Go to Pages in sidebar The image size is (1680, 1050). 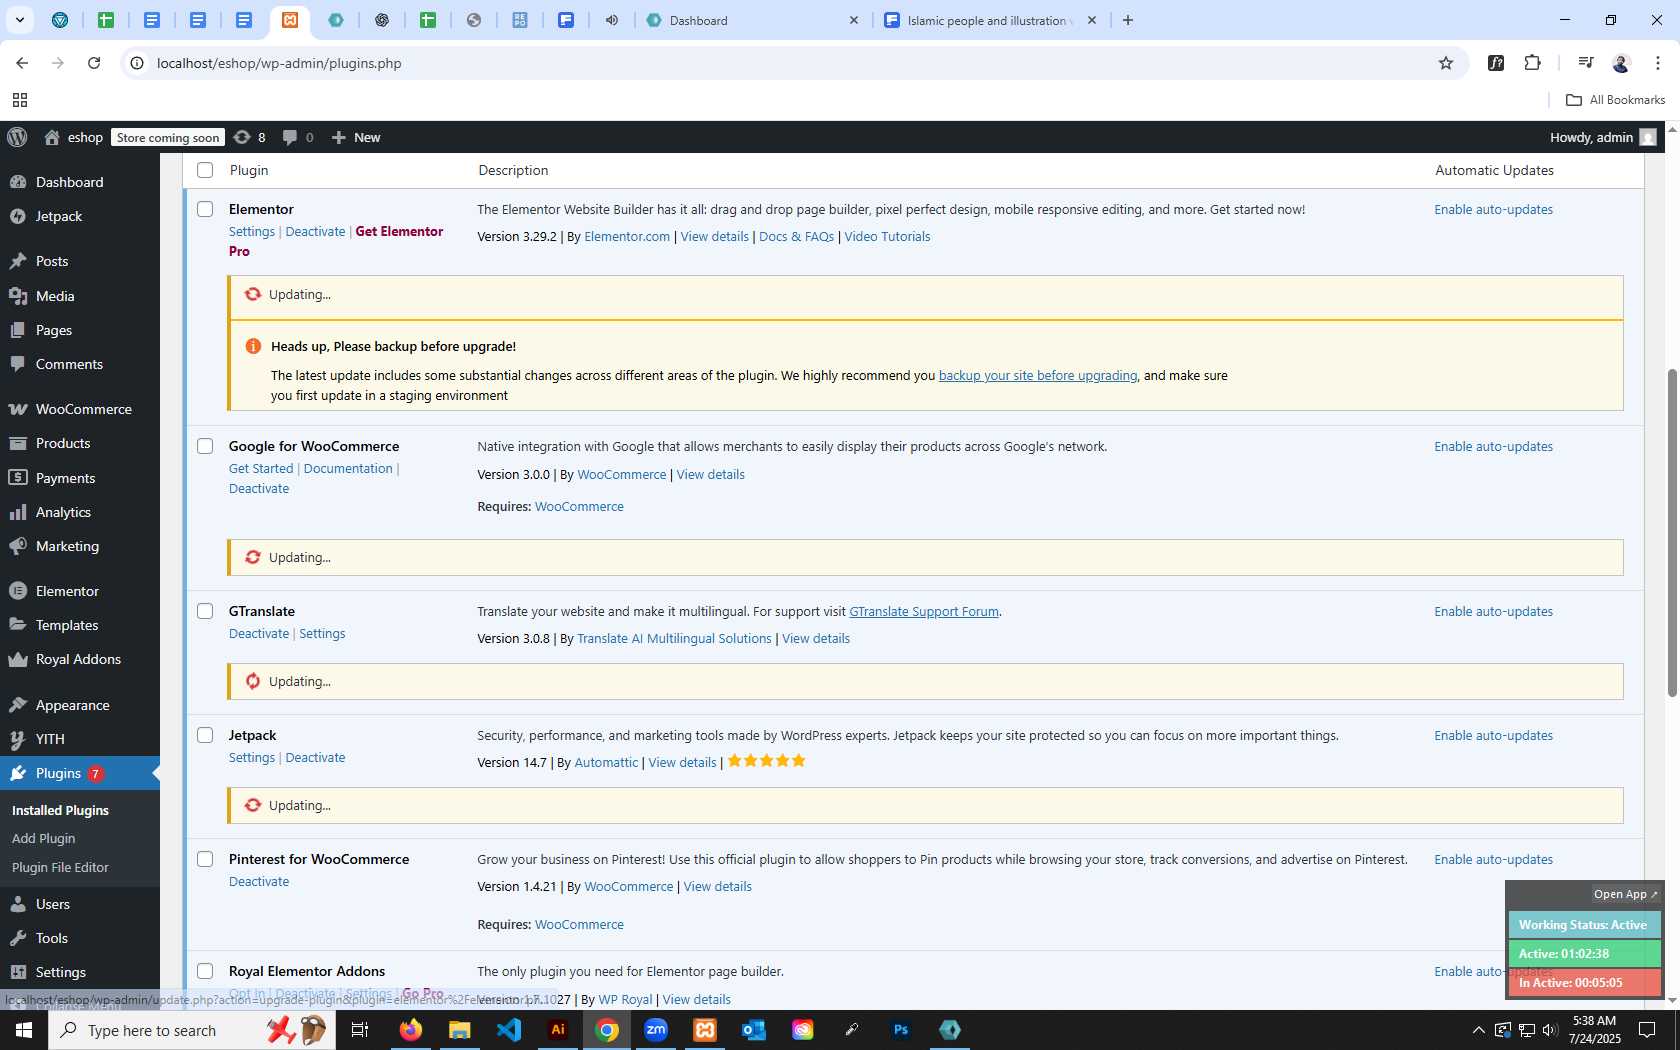pyautogui.click(x=54, y=330)
